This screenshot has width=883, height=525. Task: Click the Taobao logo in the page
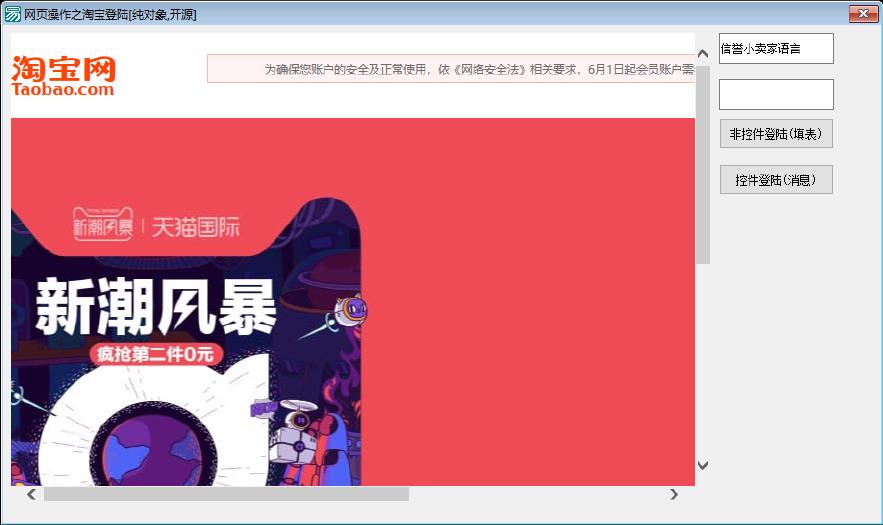tap(63, 75)
